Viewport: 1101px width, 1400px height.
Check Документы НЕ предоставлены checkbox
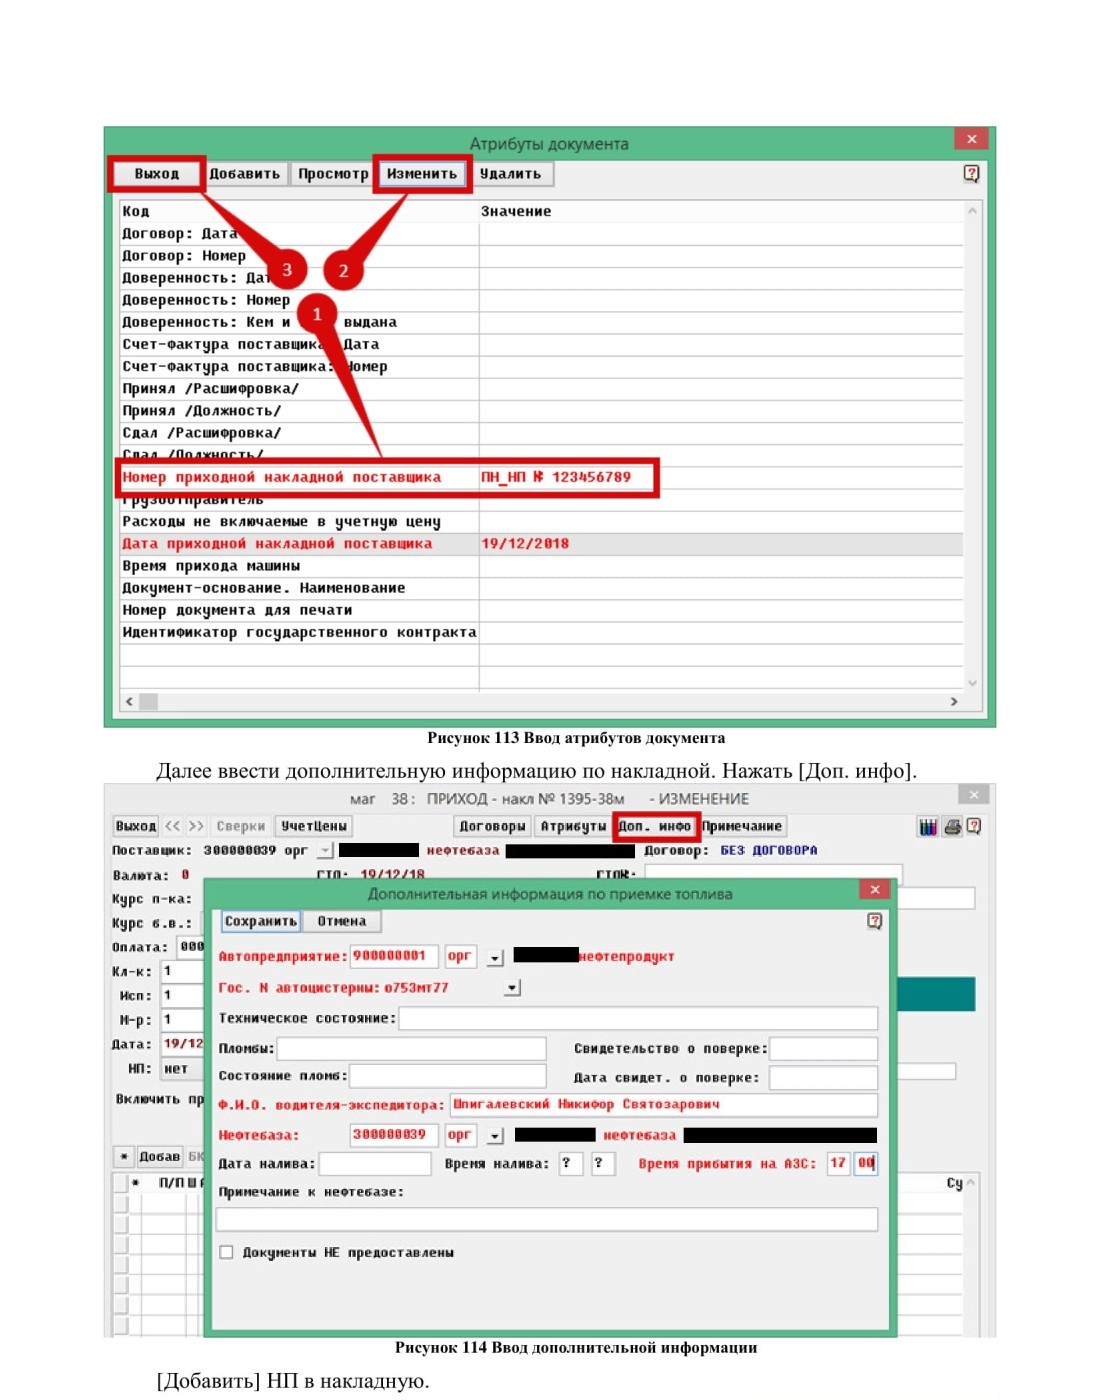(x=226, y=1252)
